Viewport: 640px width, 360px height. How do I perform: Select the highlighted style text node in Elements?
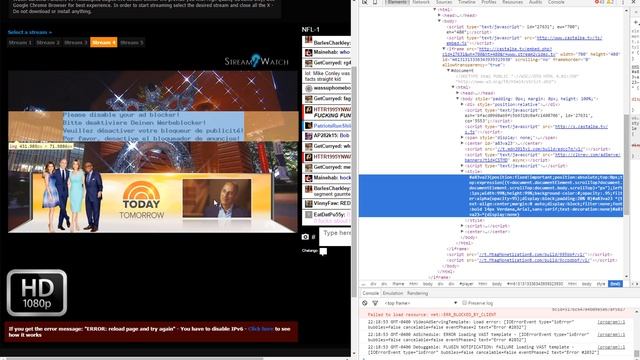491,196
